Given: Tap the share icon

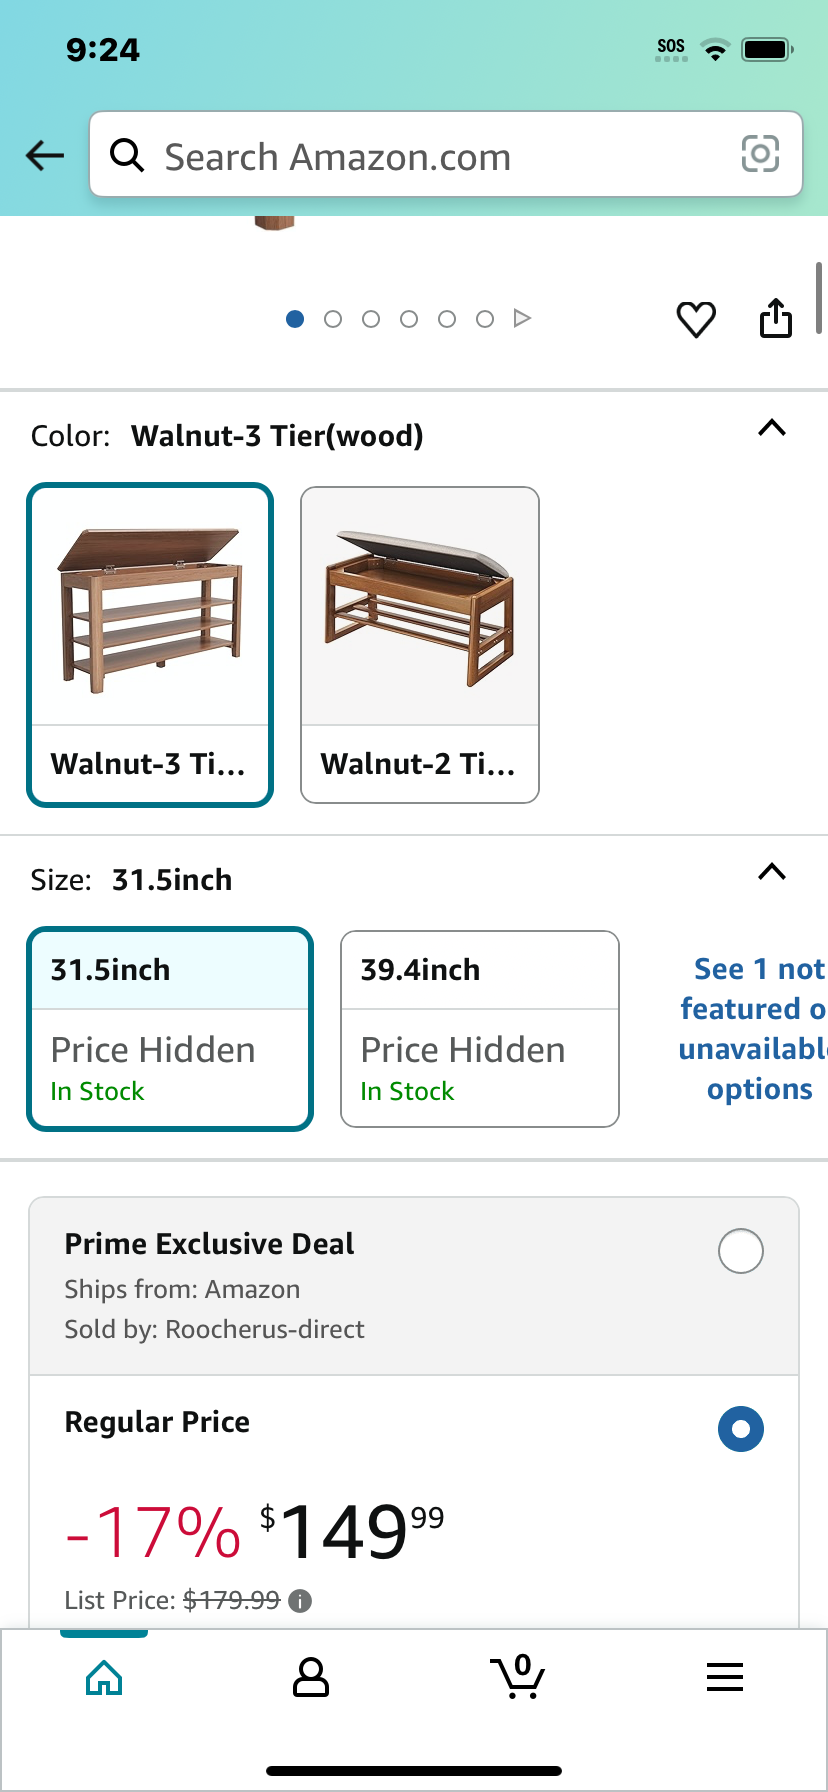Looking at the screenshot, I should point(776,318).
